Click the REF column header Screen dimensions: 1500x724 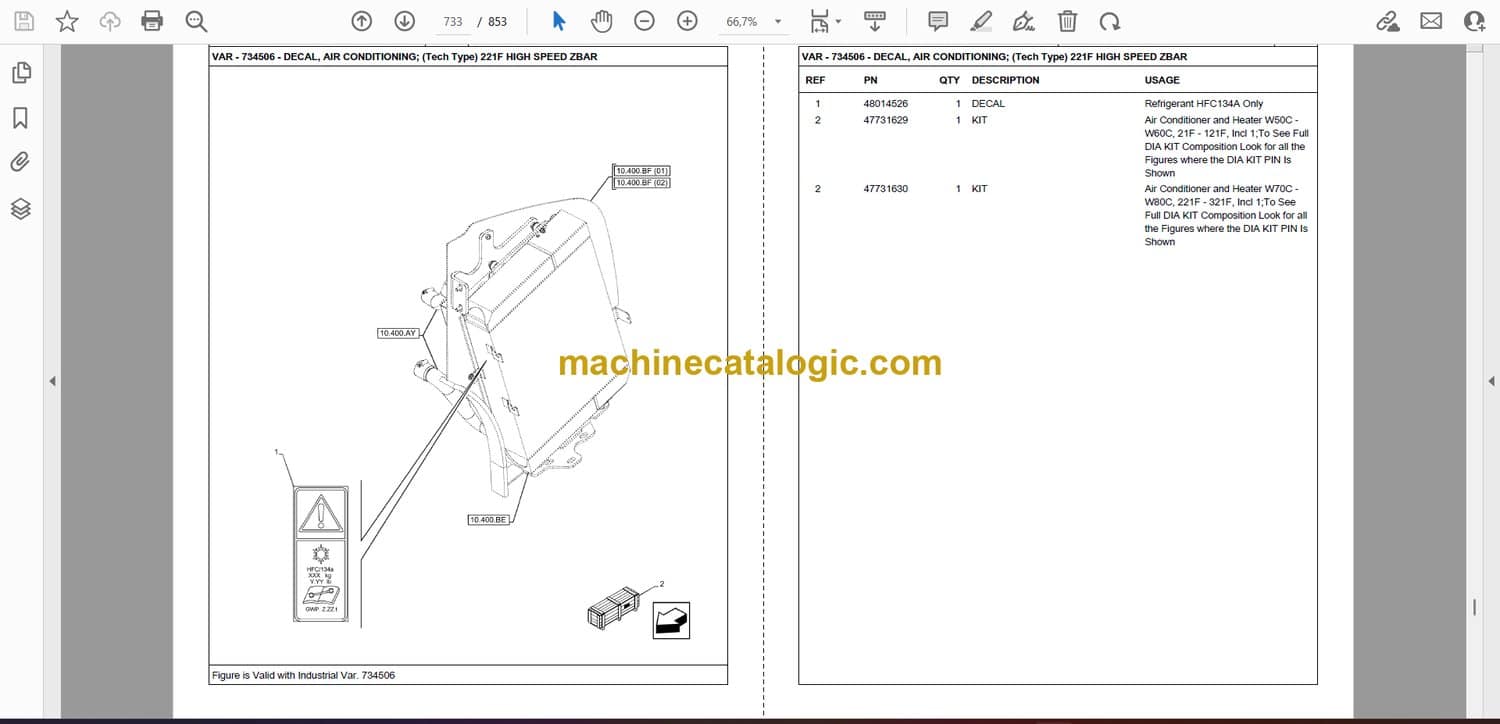click(x=816, y=80)
